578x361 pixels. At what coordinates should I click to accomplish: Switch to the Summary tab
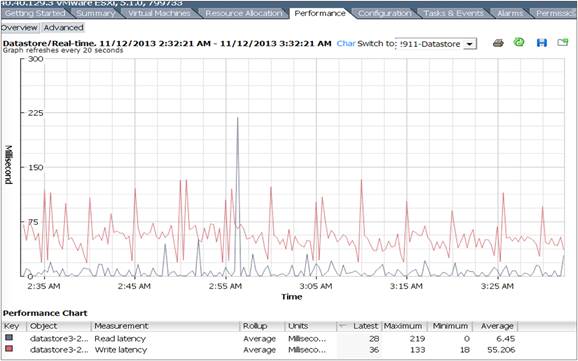coord(95,13)
